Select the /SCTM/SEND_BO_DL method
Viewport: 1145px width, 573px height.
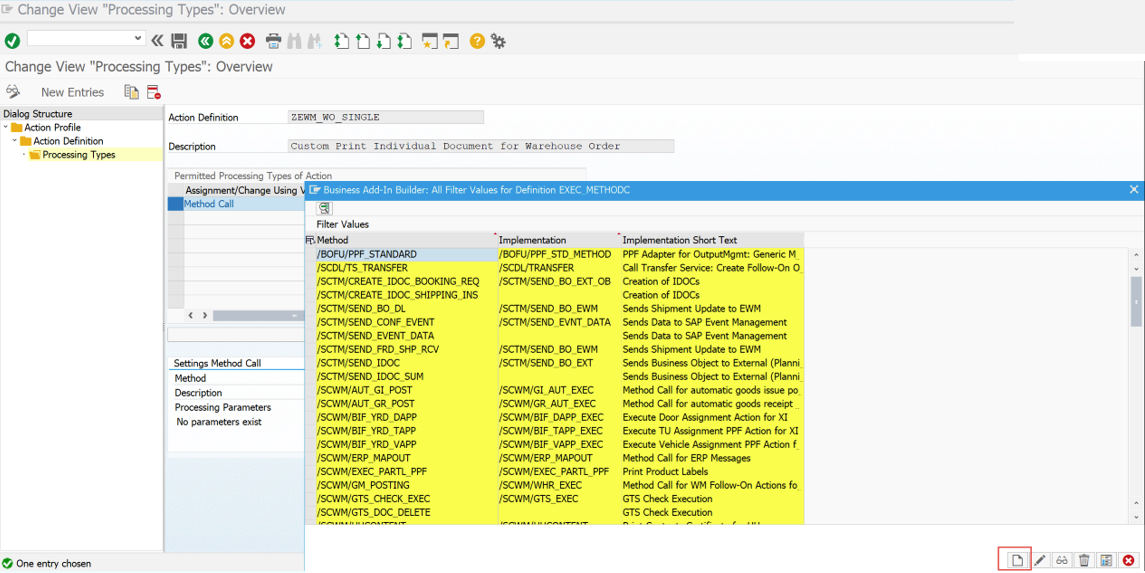coord(405,309)
